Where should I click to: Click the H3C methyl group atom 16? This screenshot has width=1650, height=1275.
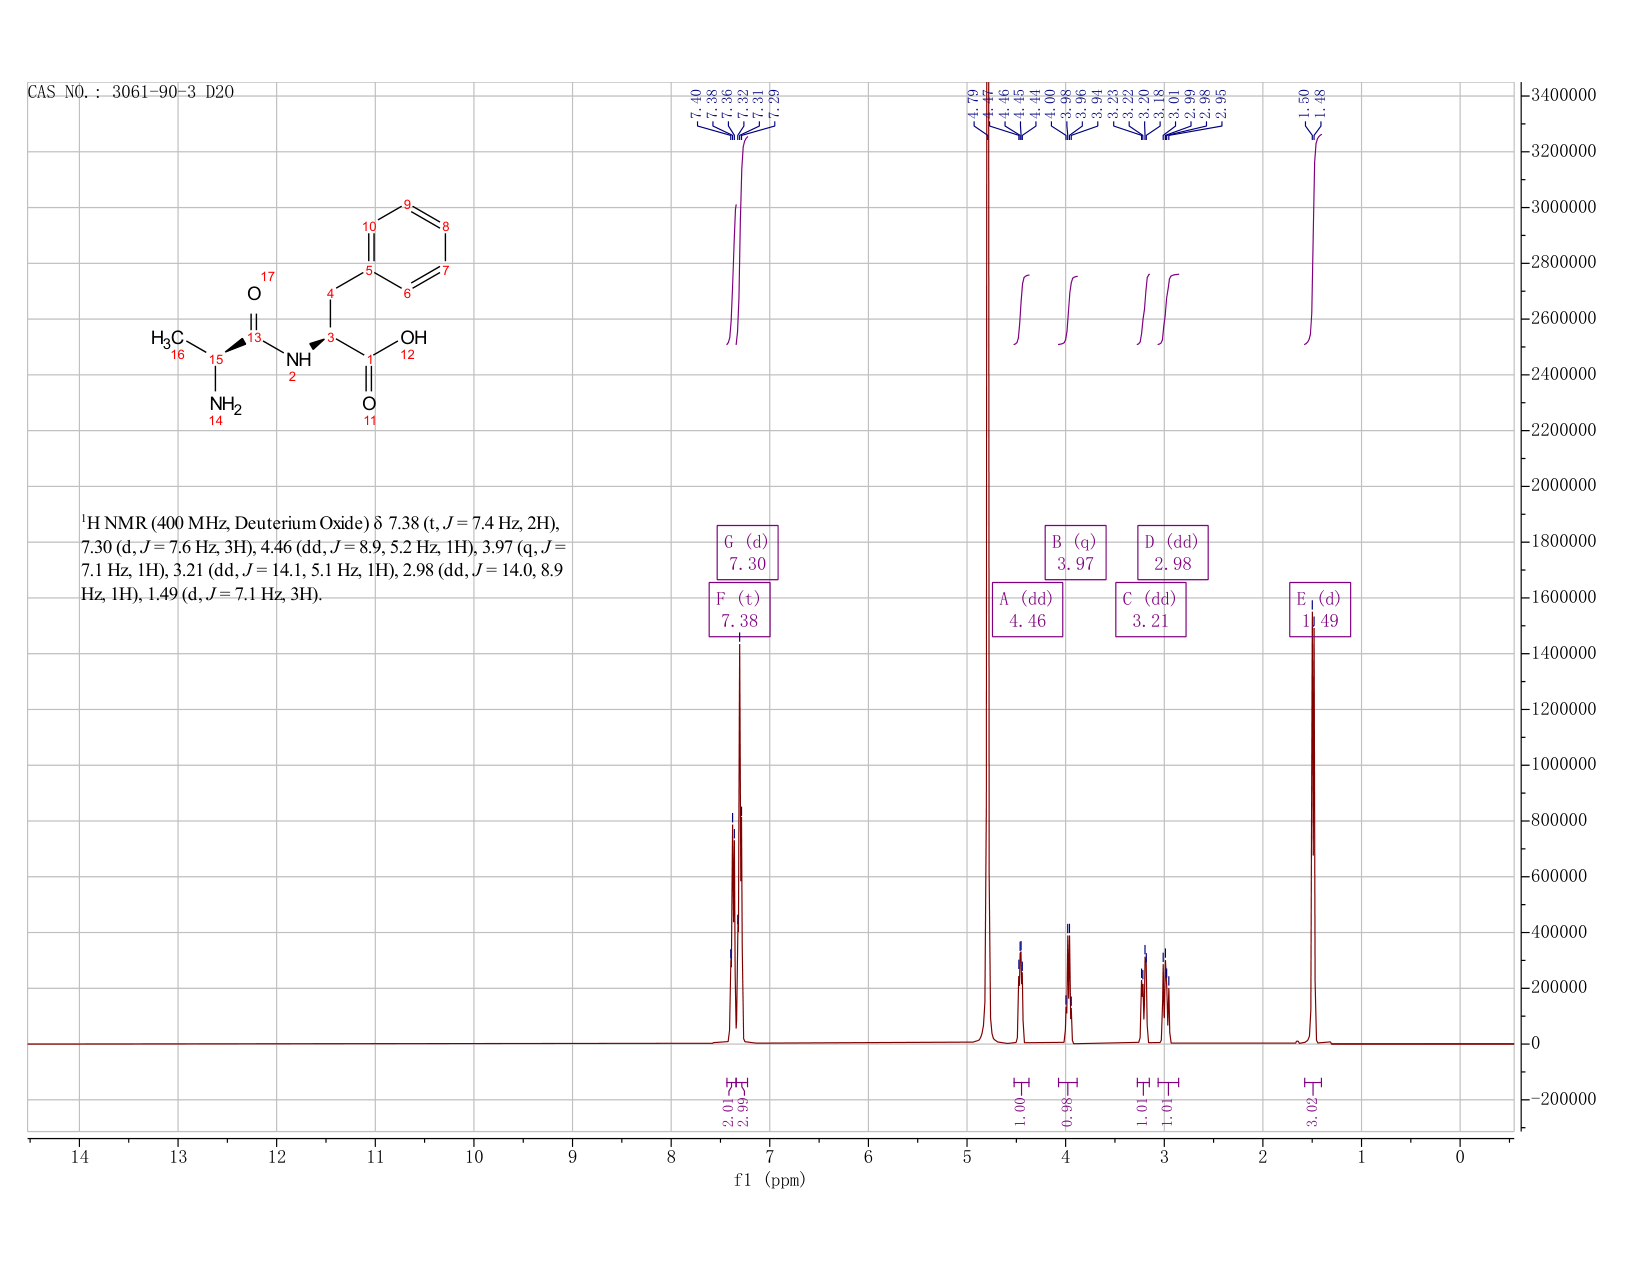(167, 338)
